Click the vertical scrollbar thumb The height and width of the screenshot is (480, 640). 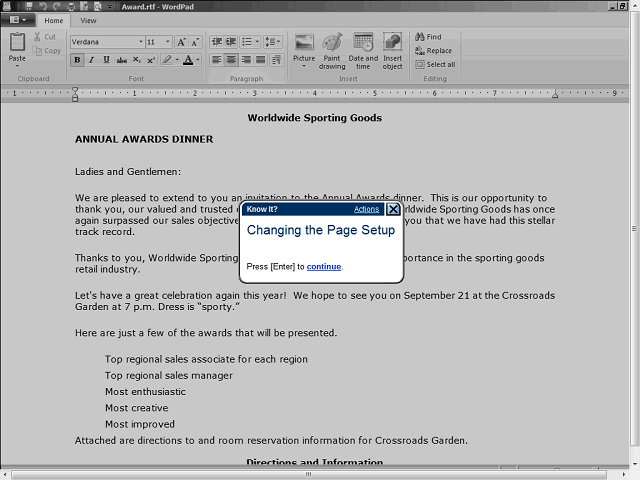tap(635, 229)
